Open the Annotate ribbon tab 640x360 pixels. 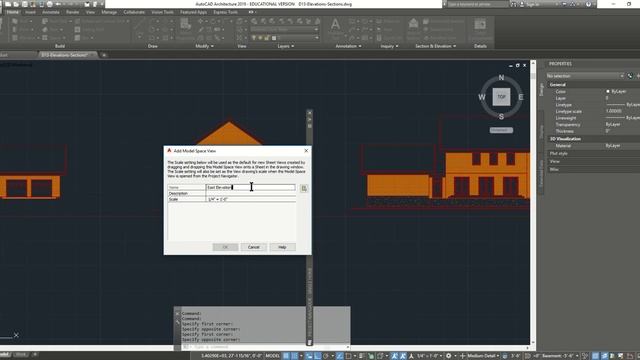coord(51,12)
